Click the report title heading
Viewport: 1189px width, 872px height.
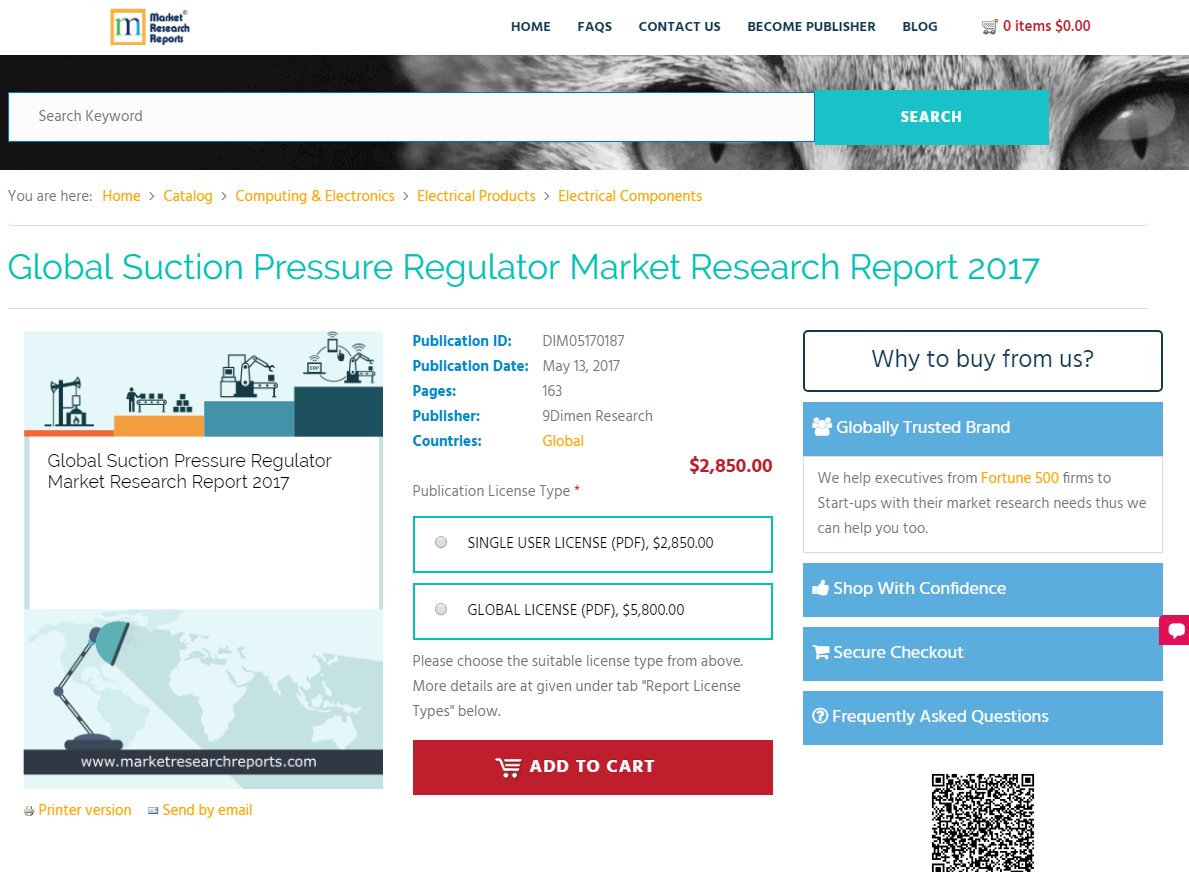pyautogui.click(x=523, y=268)
